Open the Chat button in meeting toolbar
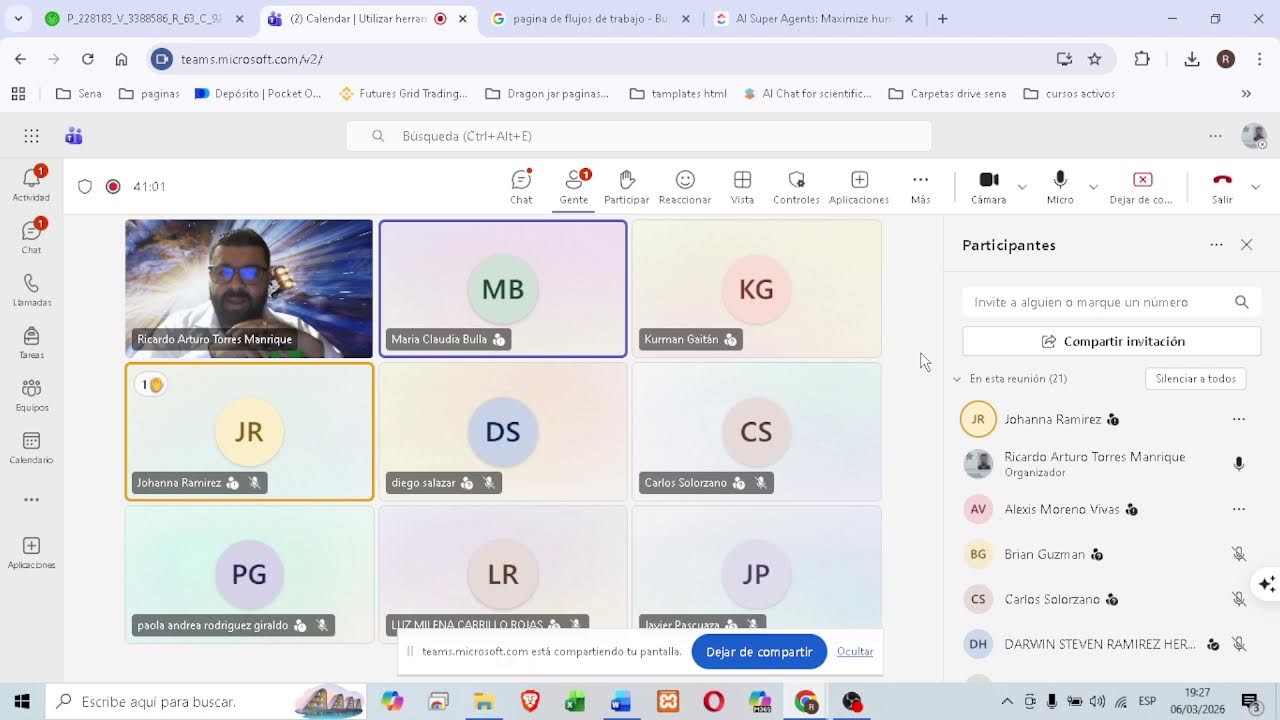The image size is (1280, 720). coord(521,186)
